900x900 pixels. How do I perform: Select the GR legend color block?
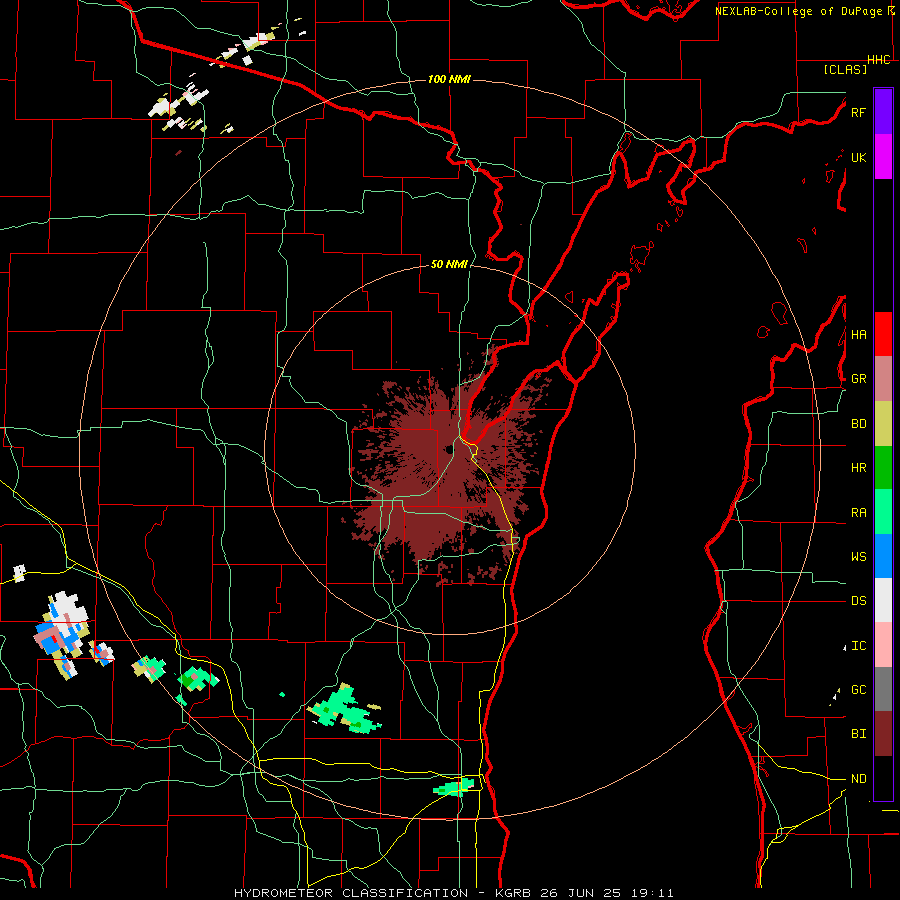point(883,379)
